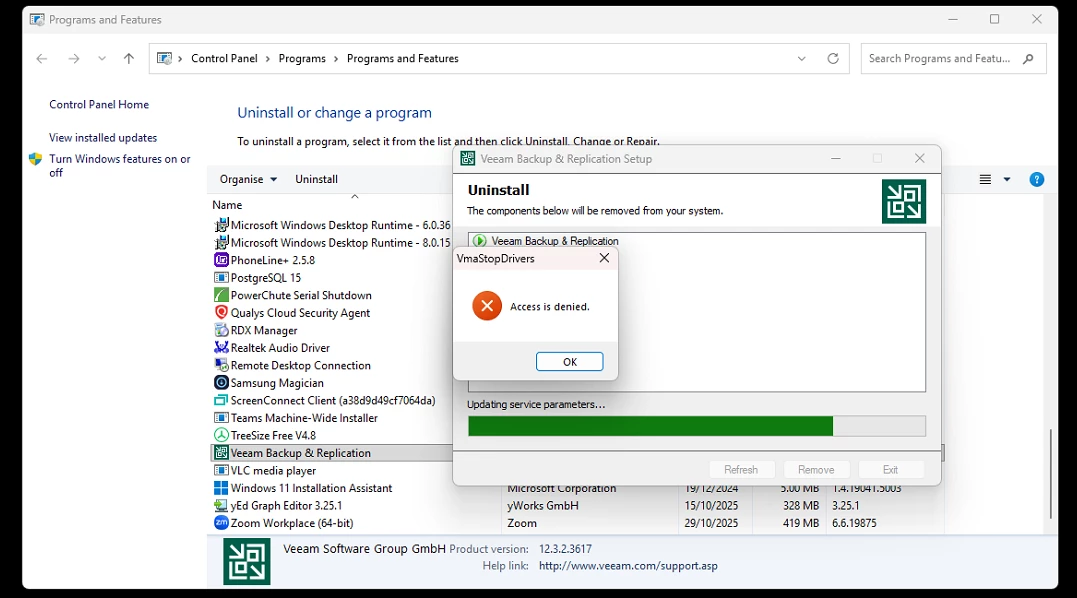This screenshot has height=598, width=1077.
Task: Click the red error icon in VmaStopDrivers dialog
Action: point(487,306)
